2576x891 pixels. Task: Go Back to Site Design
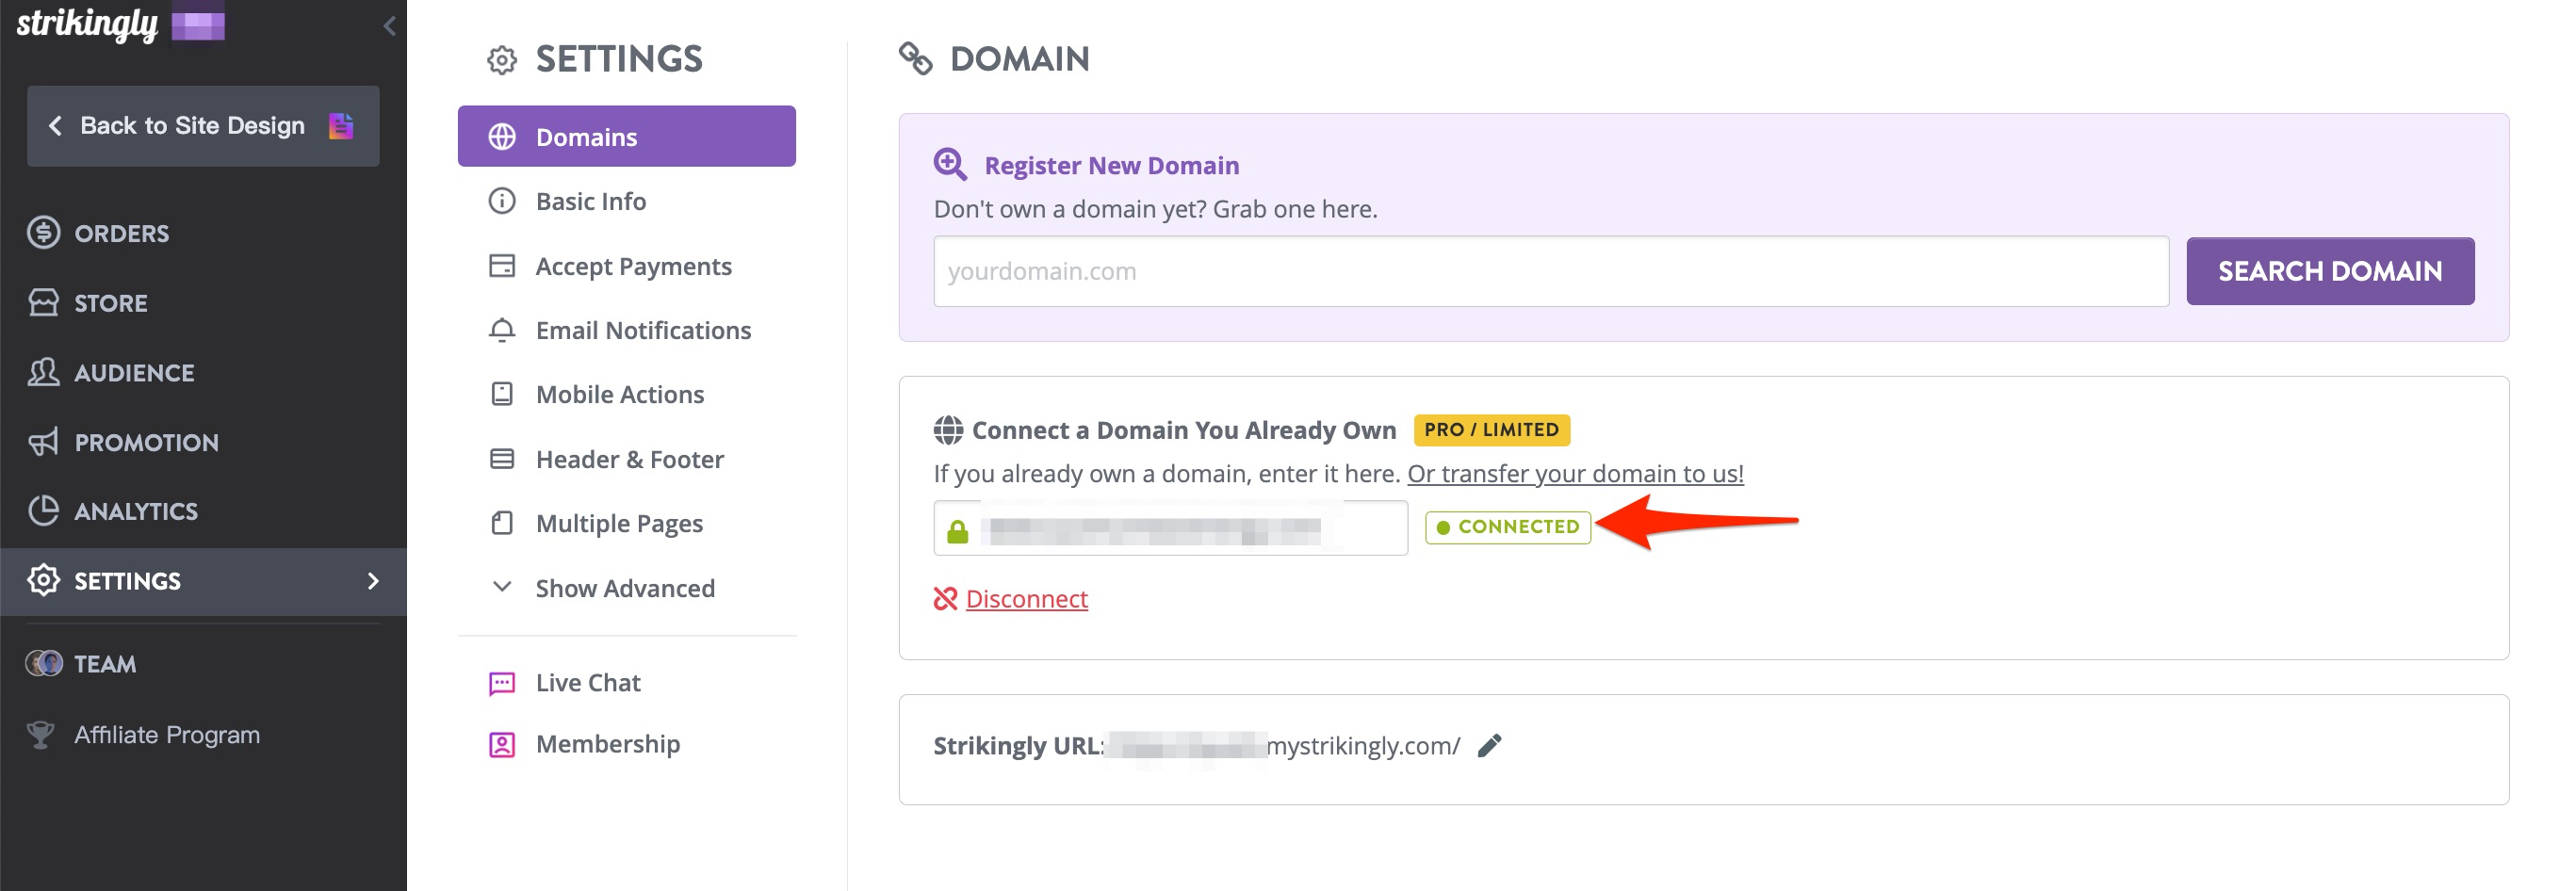coord(193,125)
